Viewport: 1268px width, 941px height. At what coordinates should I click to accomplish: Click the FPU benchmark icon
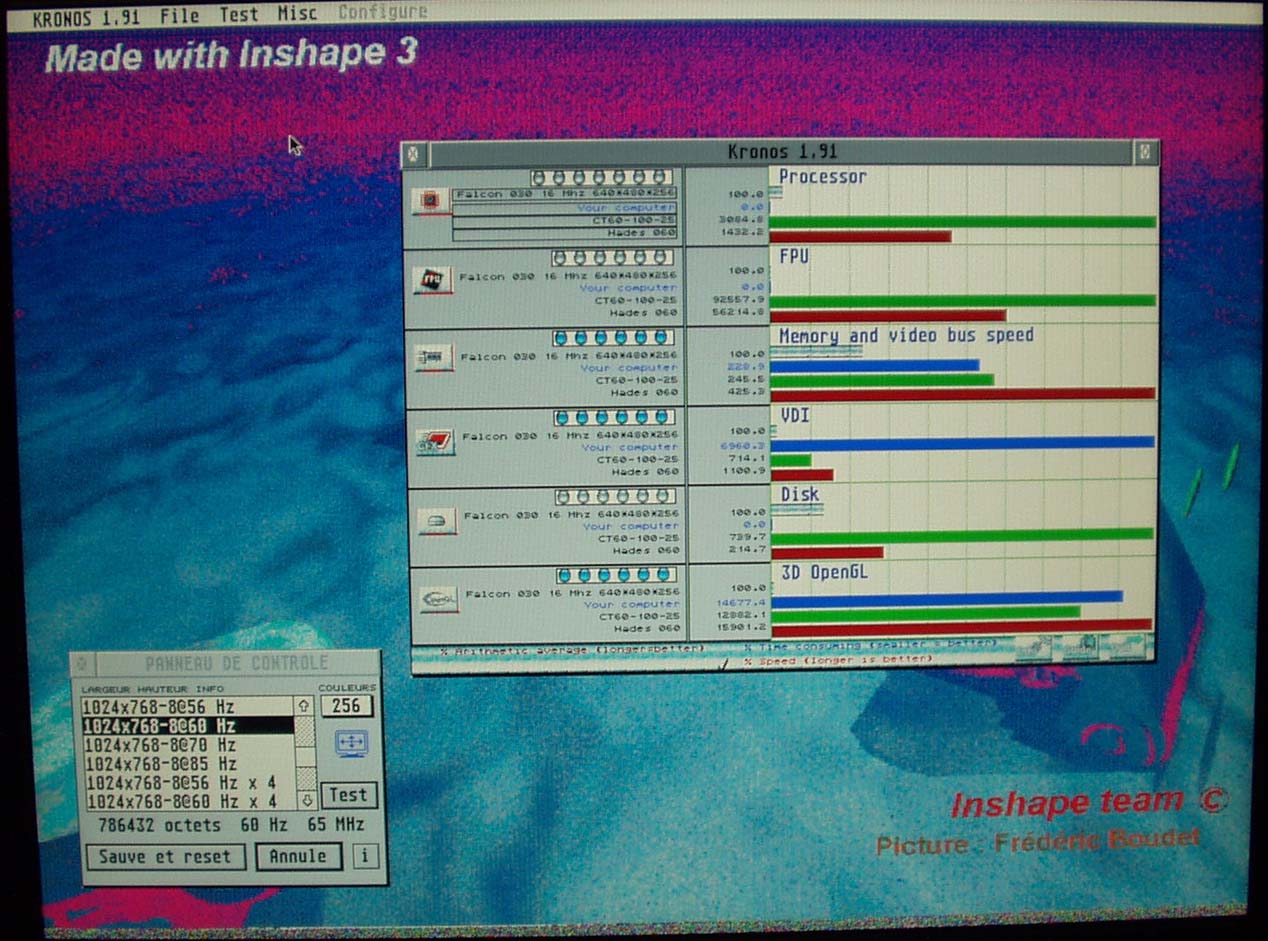pyautogui.click(x=432, y=280)
